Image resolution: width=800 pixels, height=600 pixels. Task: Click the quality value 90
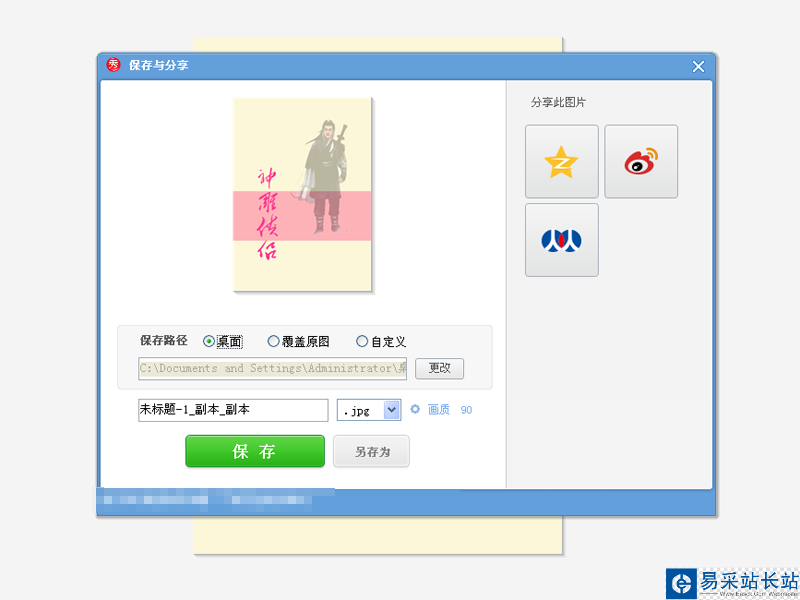coord(466,410)
